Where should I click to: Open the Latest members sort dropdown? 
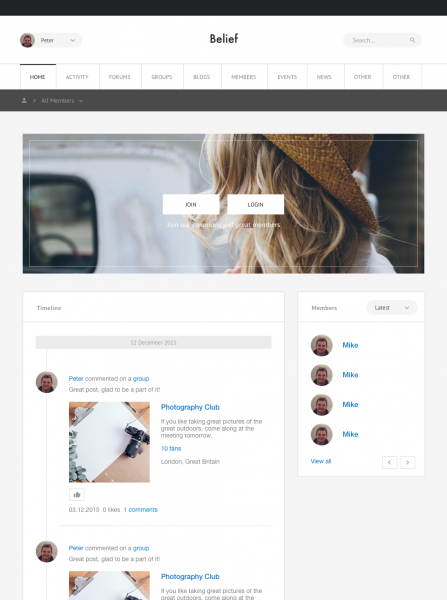click(392, 308)
